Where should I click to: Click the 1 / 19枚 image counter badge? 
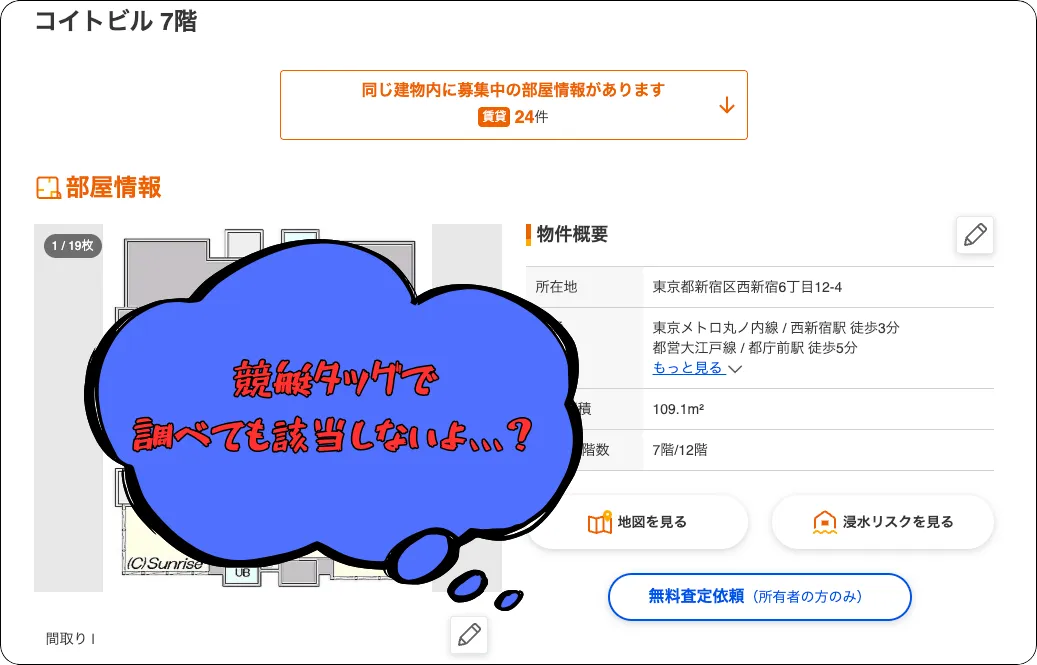(x=73, y=246)
